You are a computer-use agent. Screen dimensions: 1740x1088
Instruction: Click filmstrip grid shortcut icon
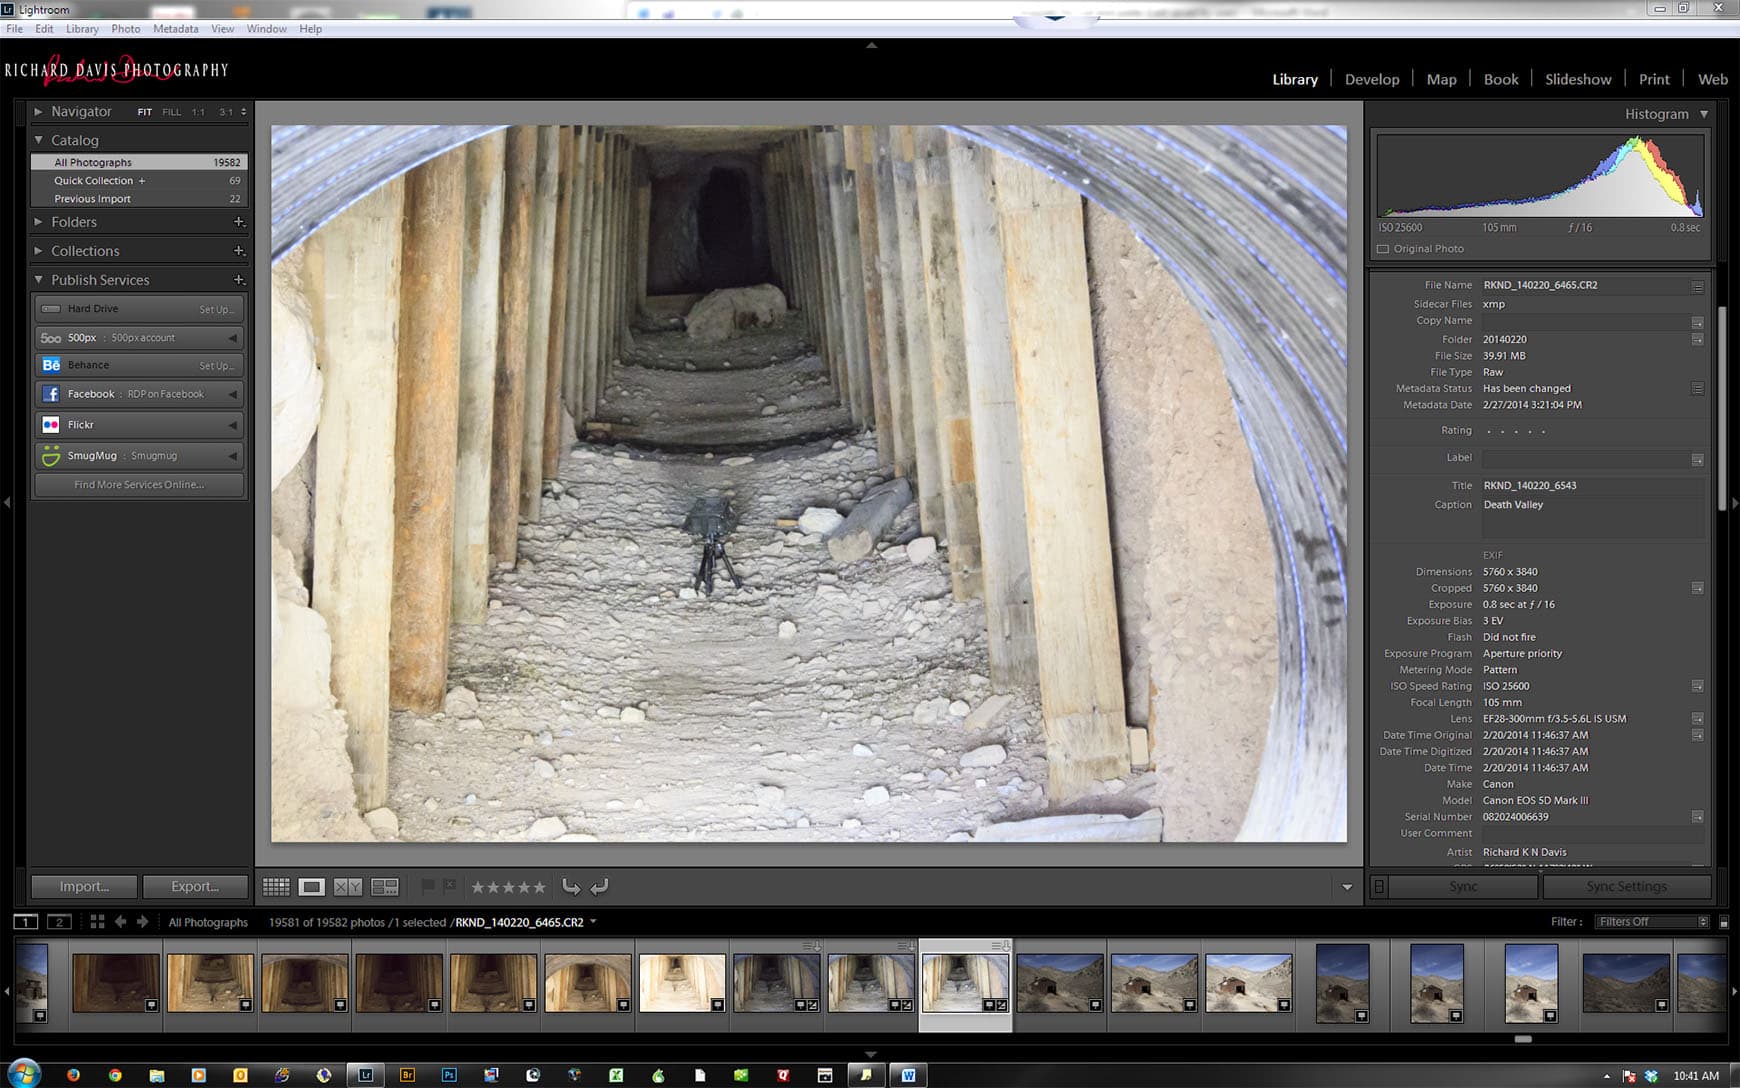97,922
